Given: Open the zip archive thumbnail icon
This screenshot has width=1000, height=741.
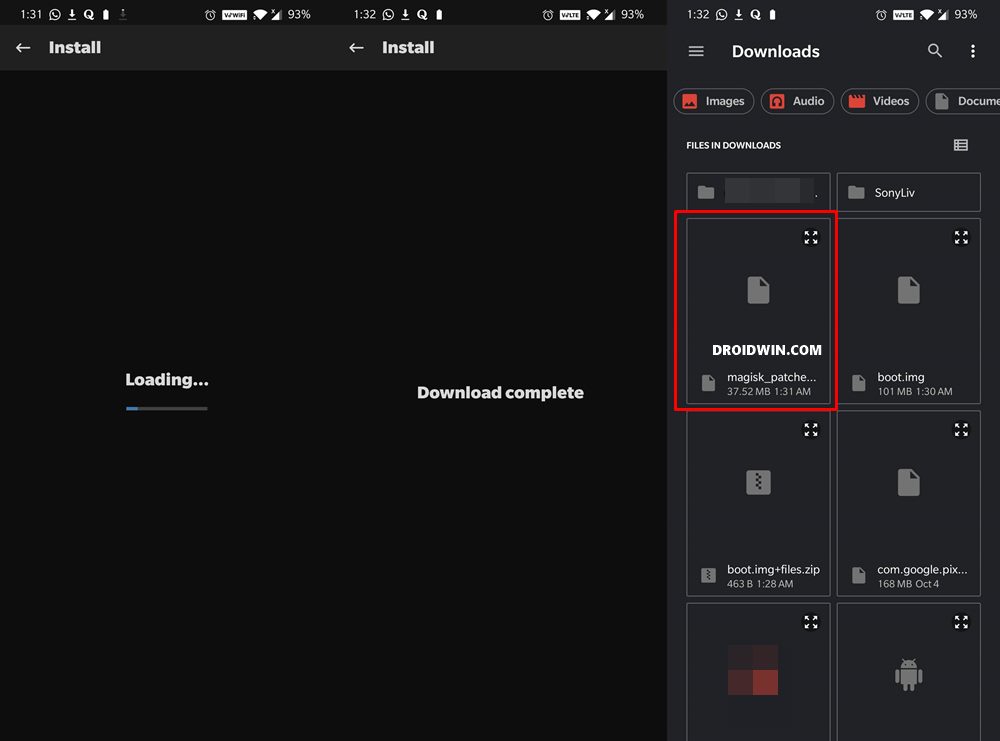Looking at the screenshot, I should point(758,482).
